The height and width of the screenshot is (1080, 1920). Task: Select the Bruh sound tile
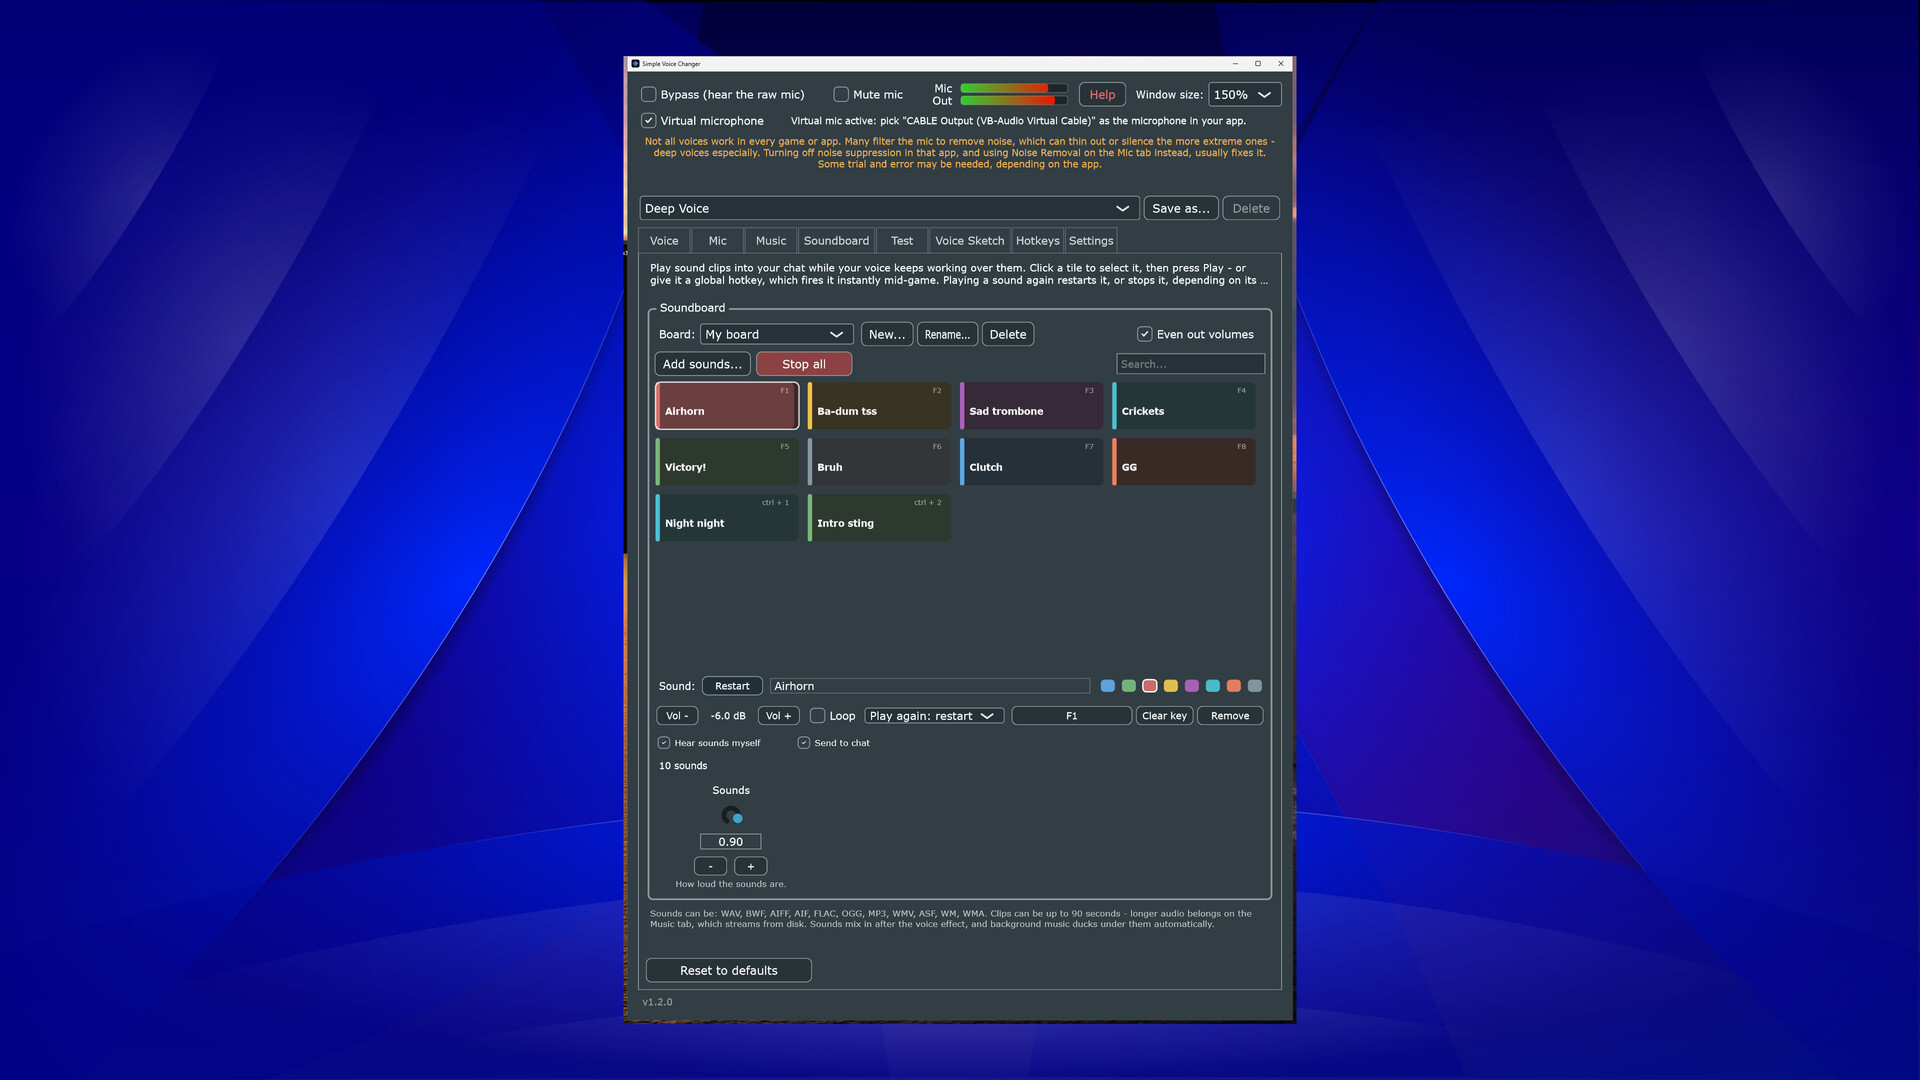[879, 462]
